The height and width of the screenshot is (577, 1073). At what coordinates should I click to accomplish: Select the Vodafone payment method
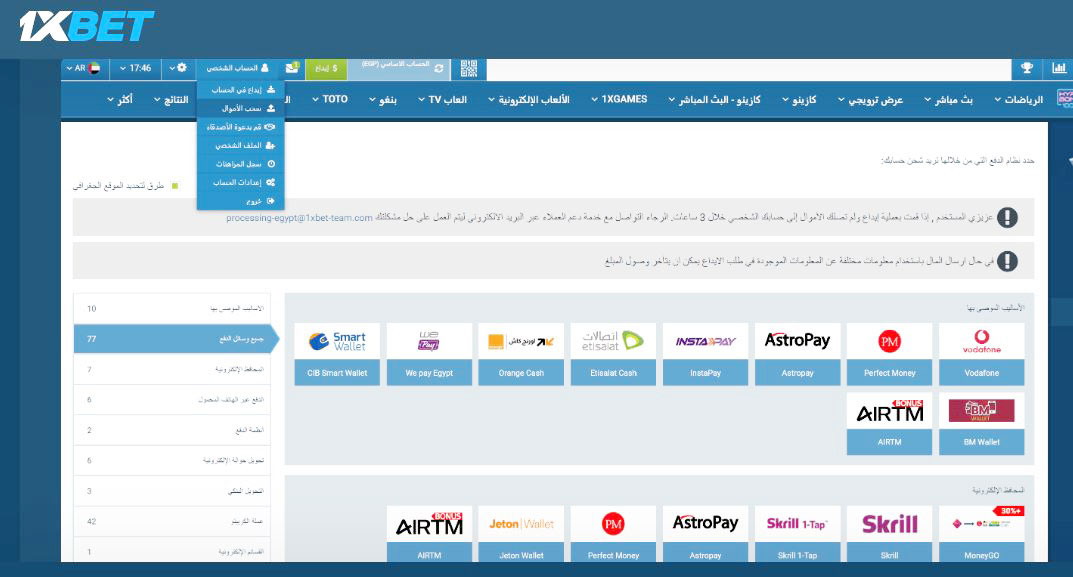coord(981,354)
